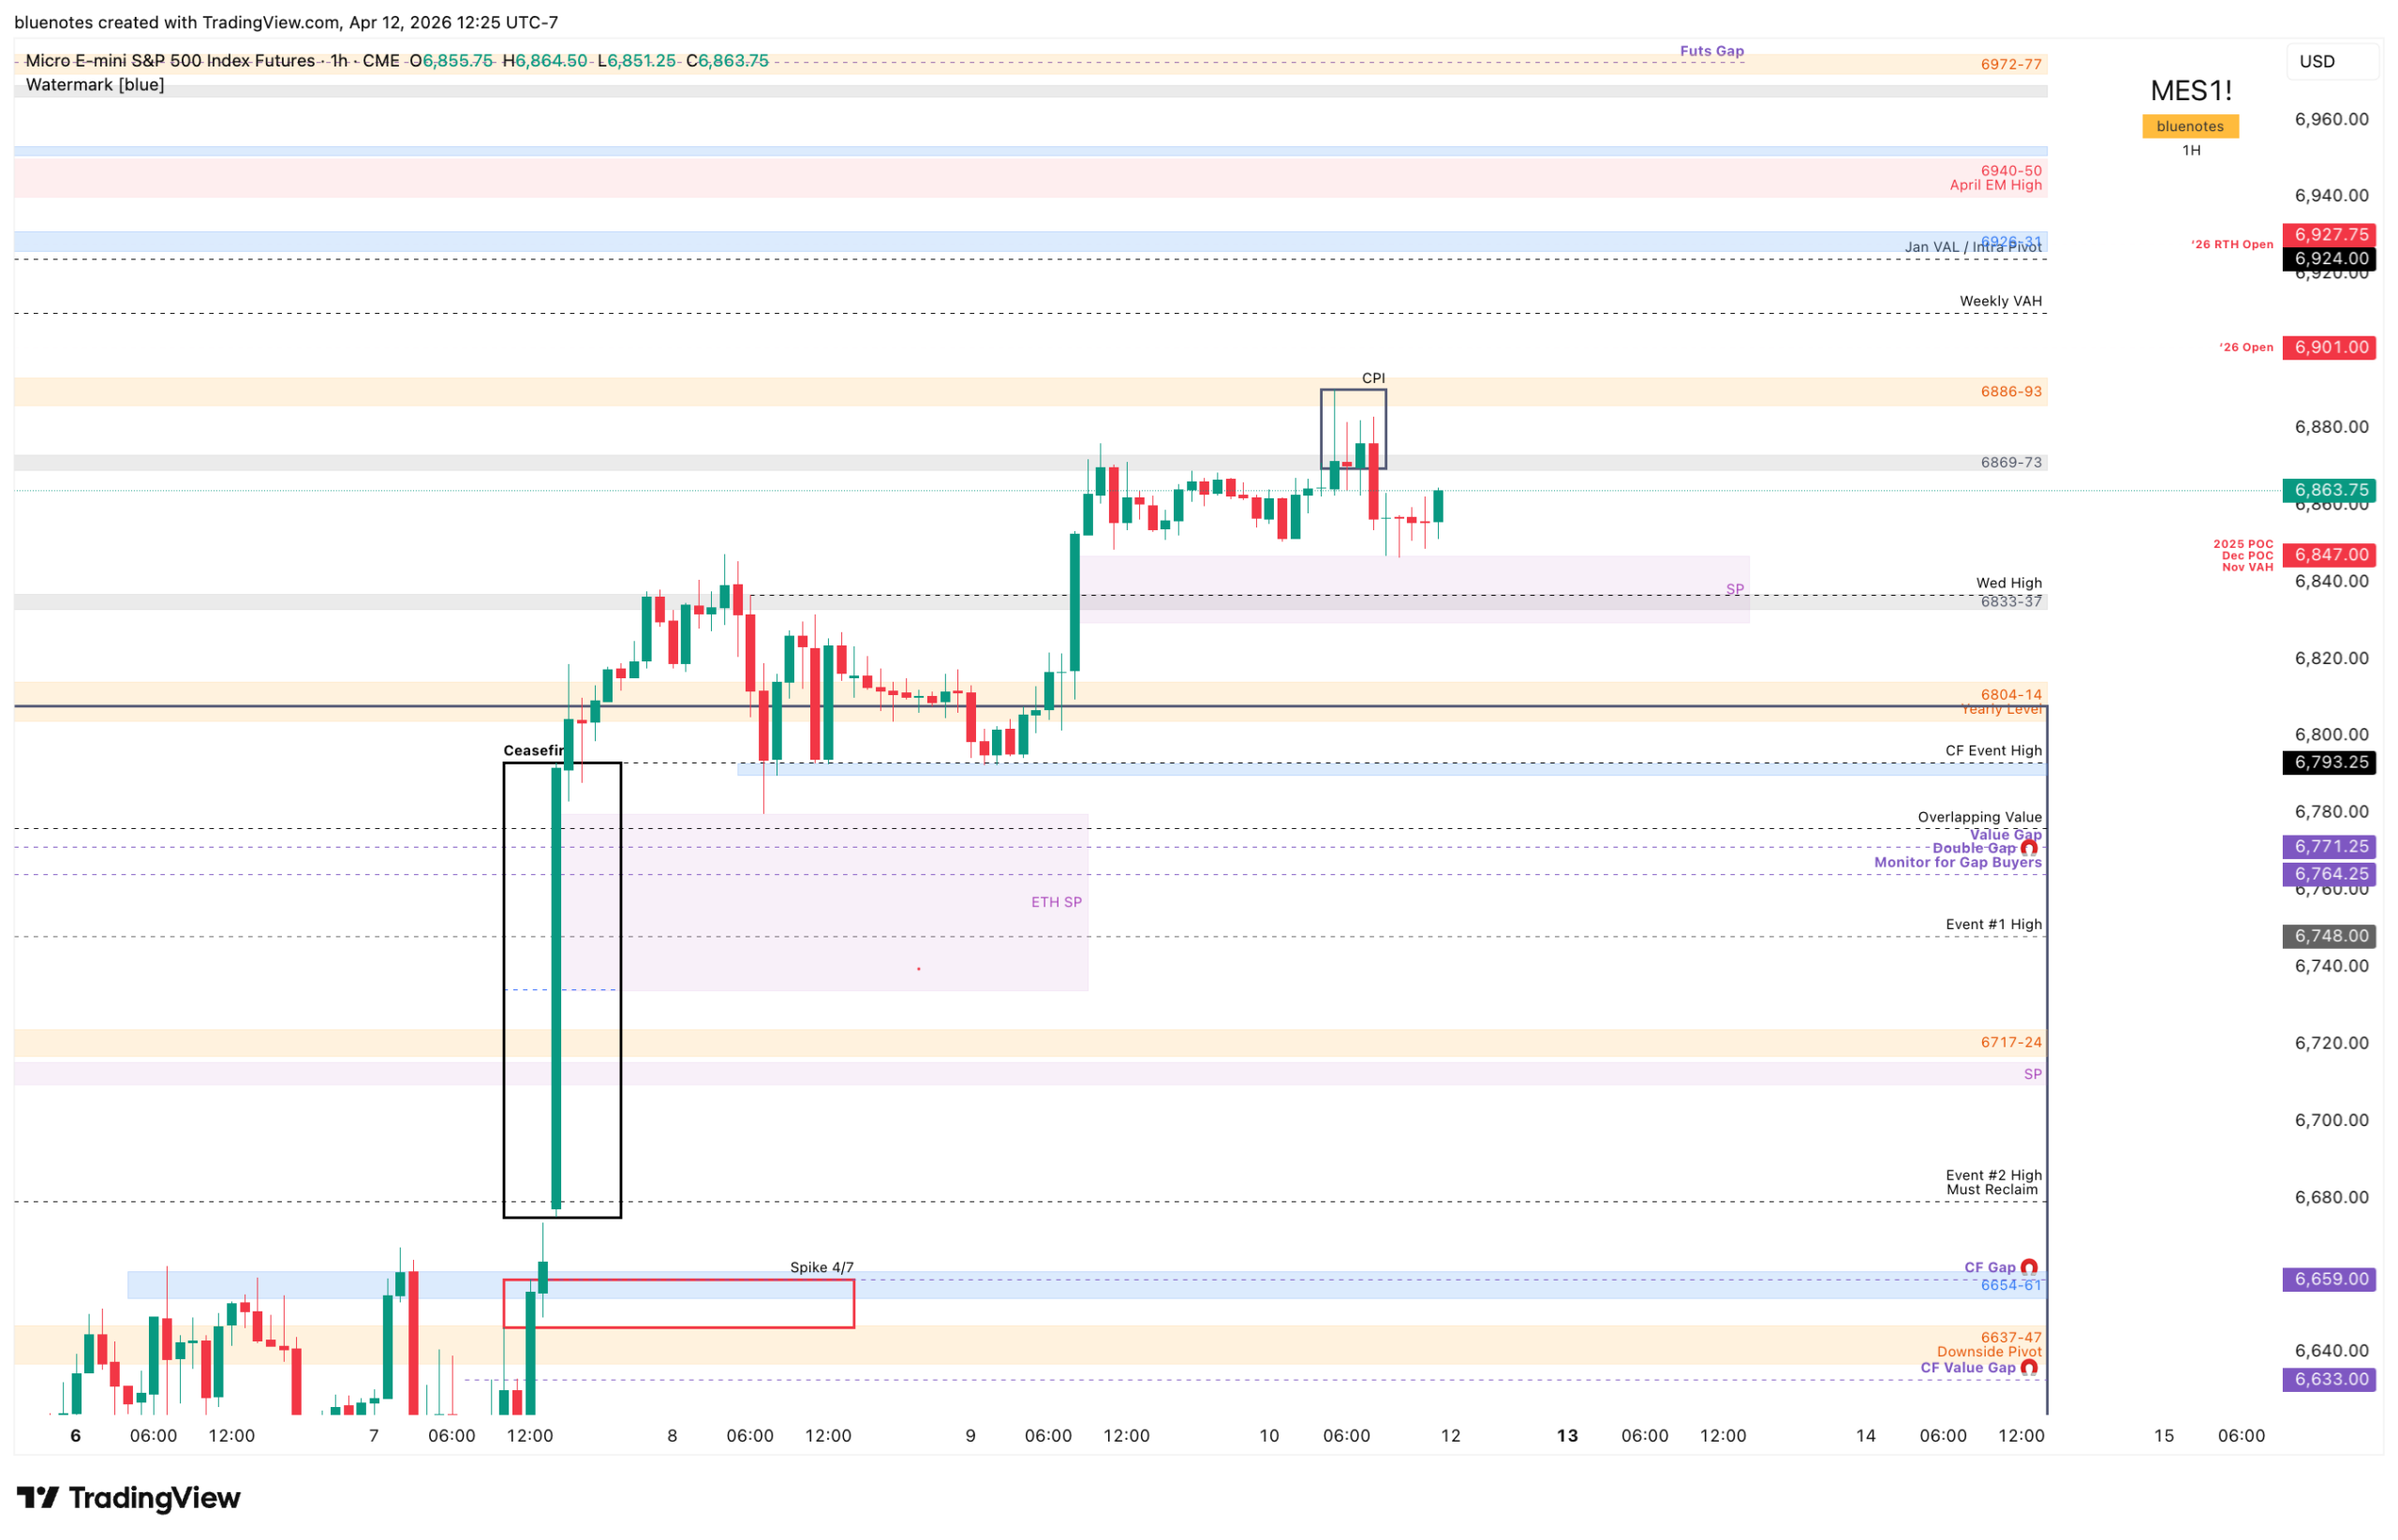Click the Futs Gap label at top

click(1711, 51)
